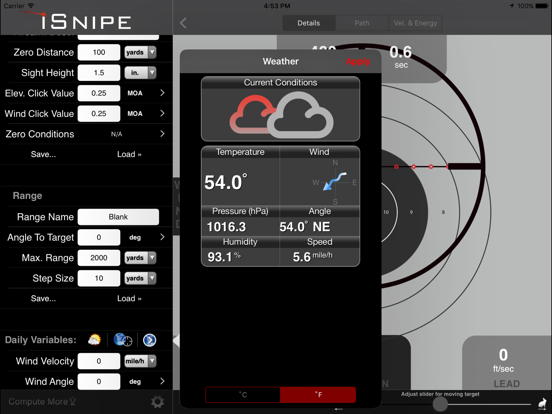The width and height of the screenshot is (552, 414).
Task: Save the Range settings
Action: [x=43, y=299]
